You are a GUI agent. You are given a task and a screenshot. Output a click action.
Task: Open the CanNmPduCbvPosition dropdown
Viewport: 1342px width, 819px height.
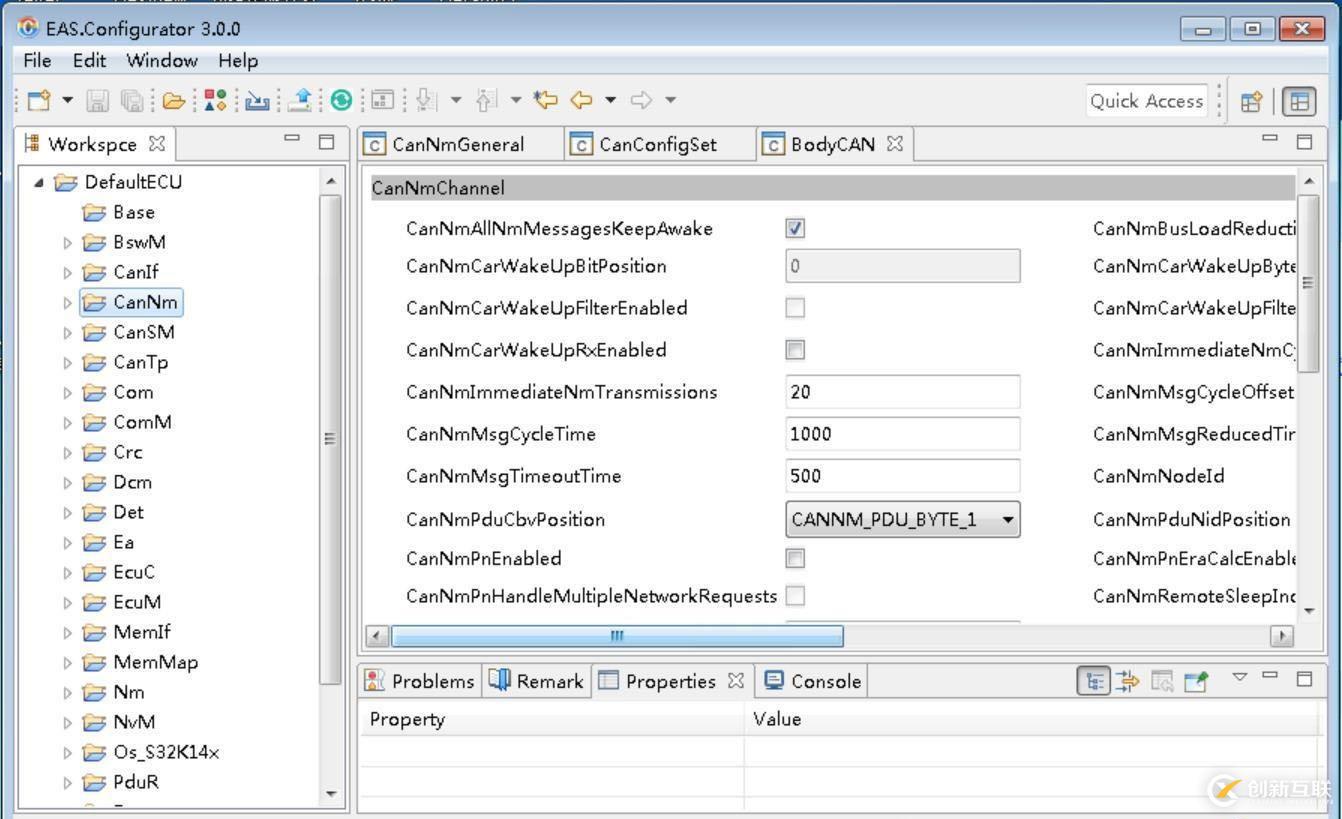point(903,519)
